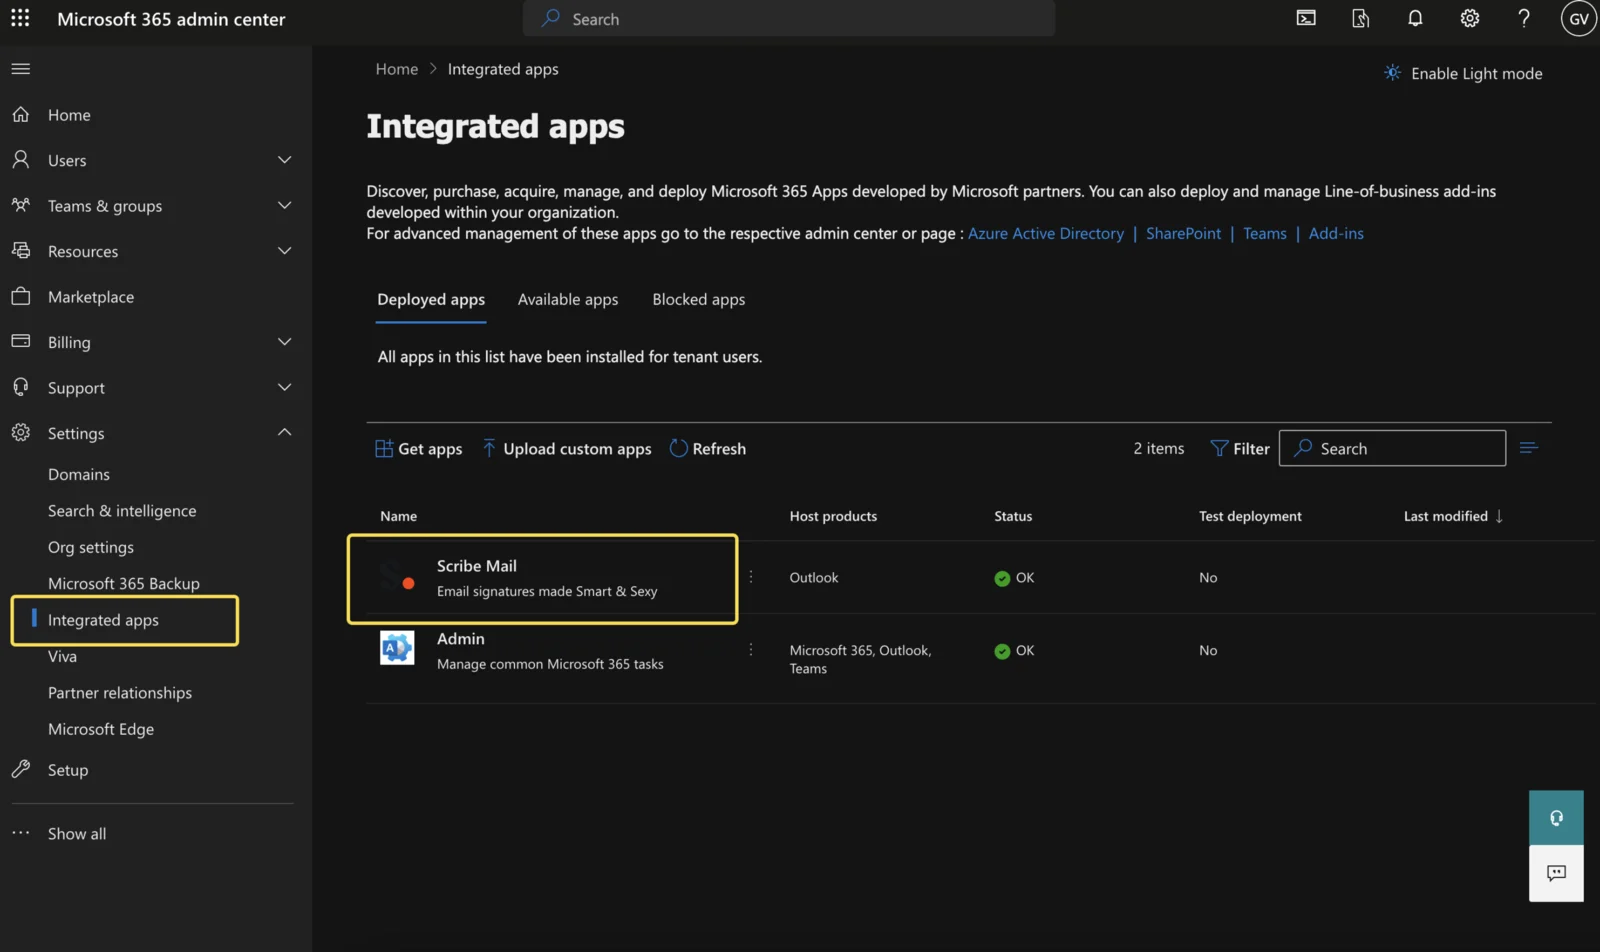Switch to Blocked apps tab
The image size is (1600, 952).
tap(699, 300)
